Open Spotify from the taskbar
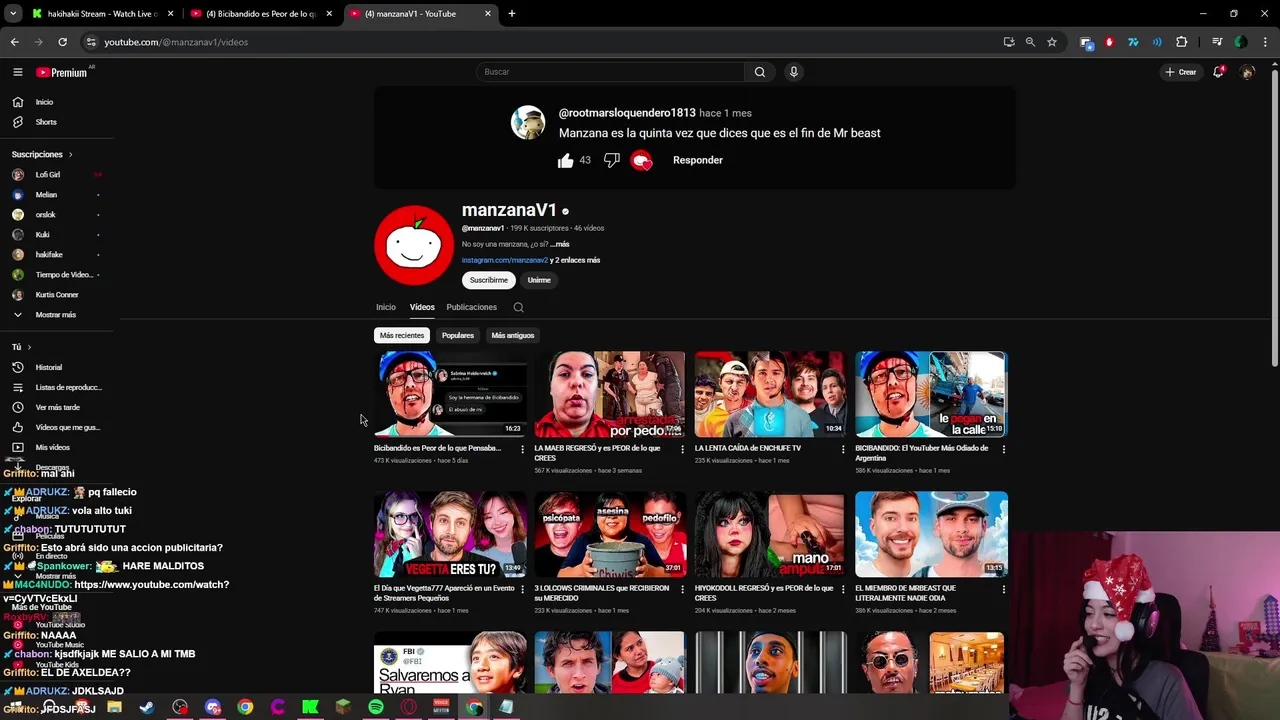Viewport: 1280px width, 720px height. (x=376, y=707)
